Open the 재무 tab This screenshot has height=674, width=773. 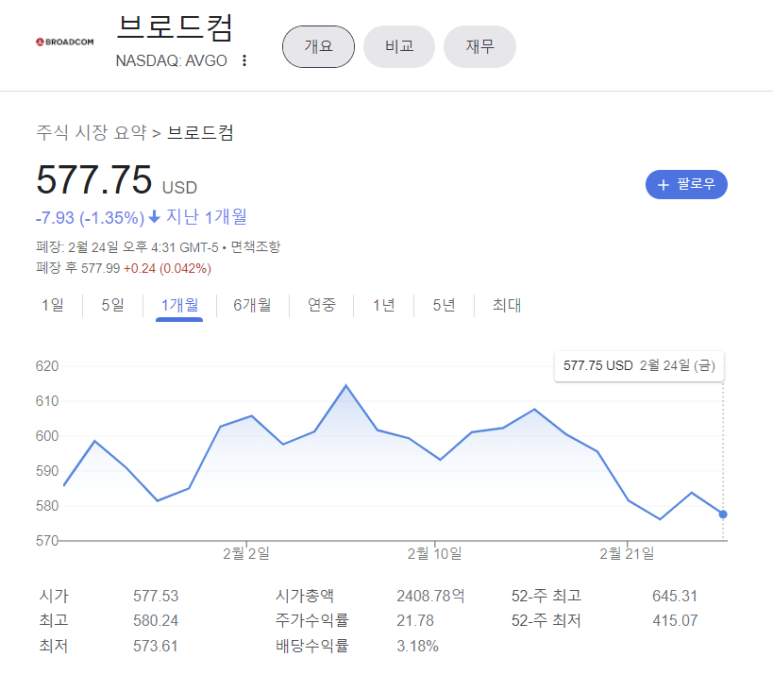coord(480,47)
